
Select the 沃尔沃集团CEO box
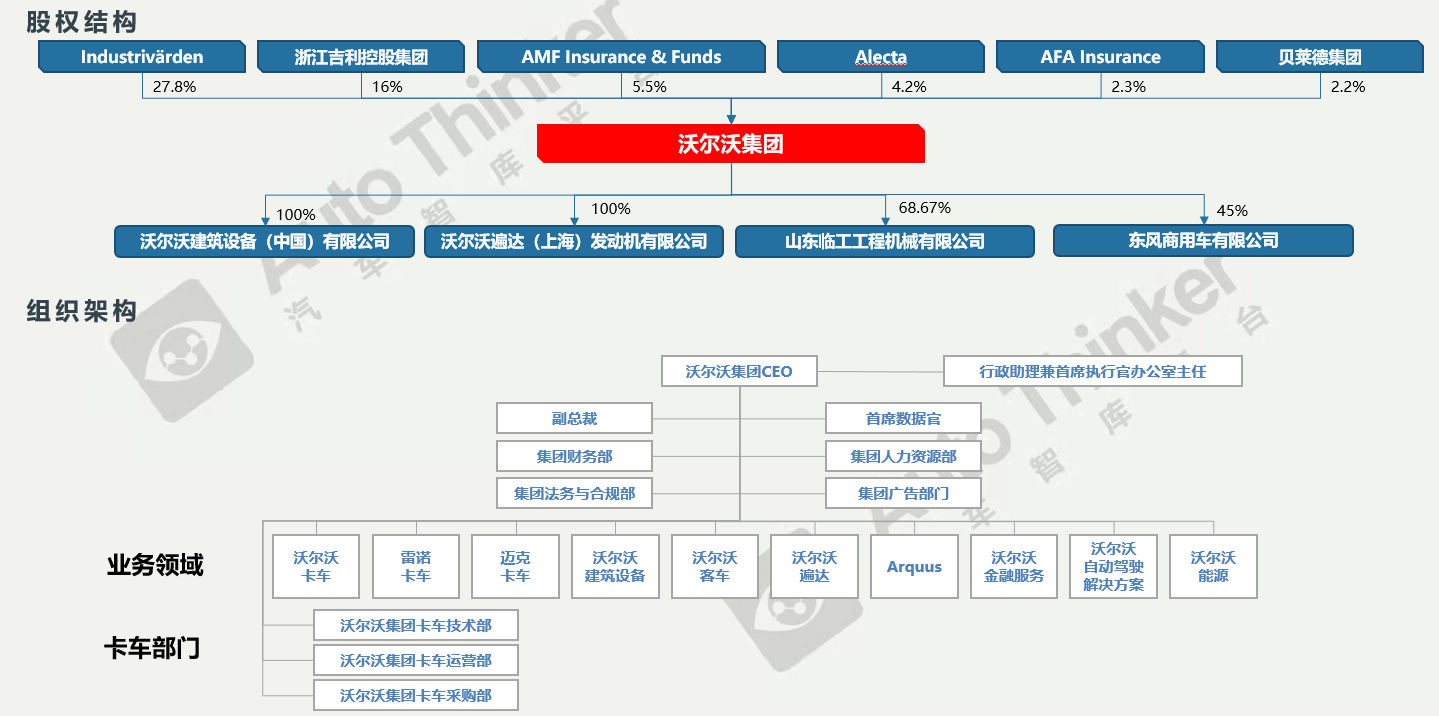(x=739, y=371)
